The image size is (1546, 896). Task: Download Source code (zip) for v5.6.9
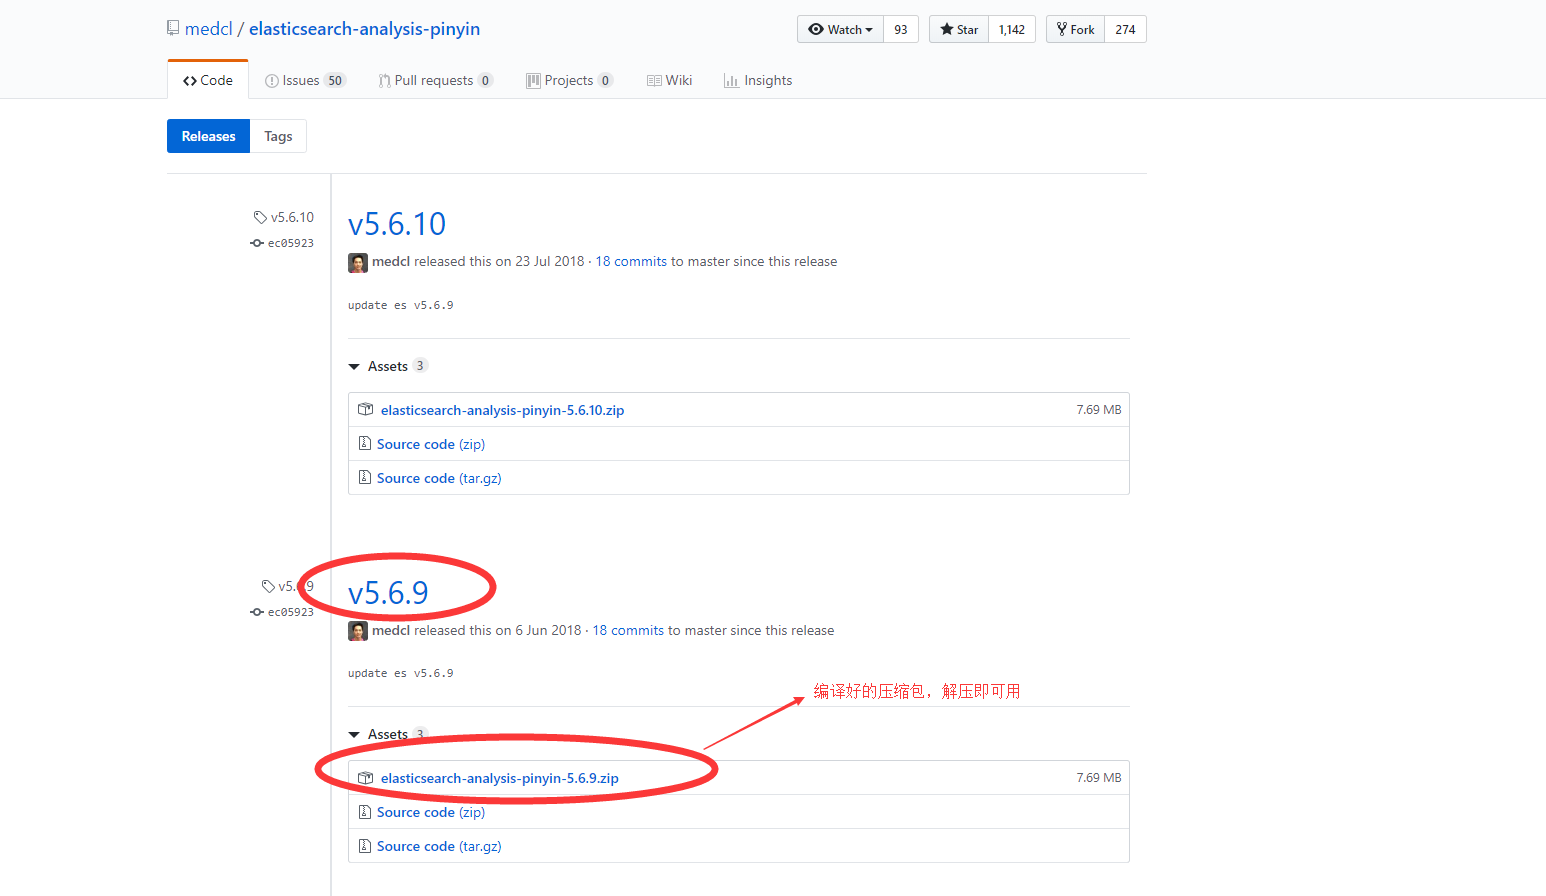(x=431, y=812)
